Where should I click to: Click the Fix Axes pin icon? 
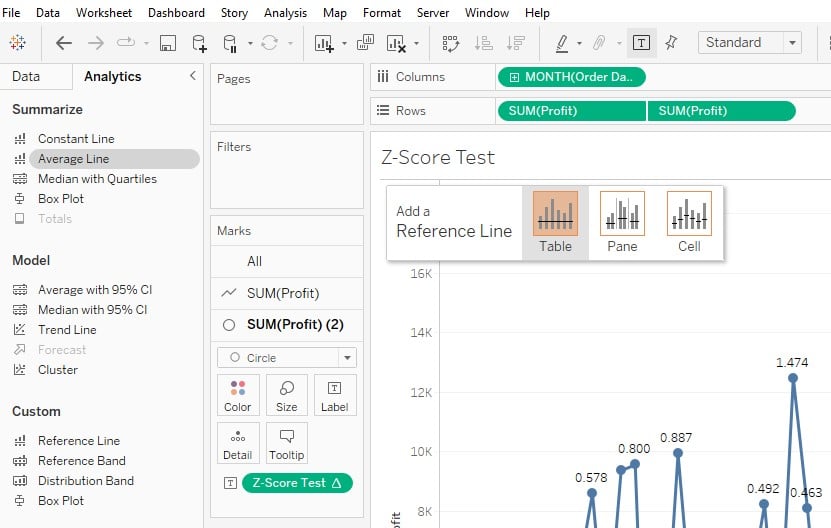tap(671, 42)
